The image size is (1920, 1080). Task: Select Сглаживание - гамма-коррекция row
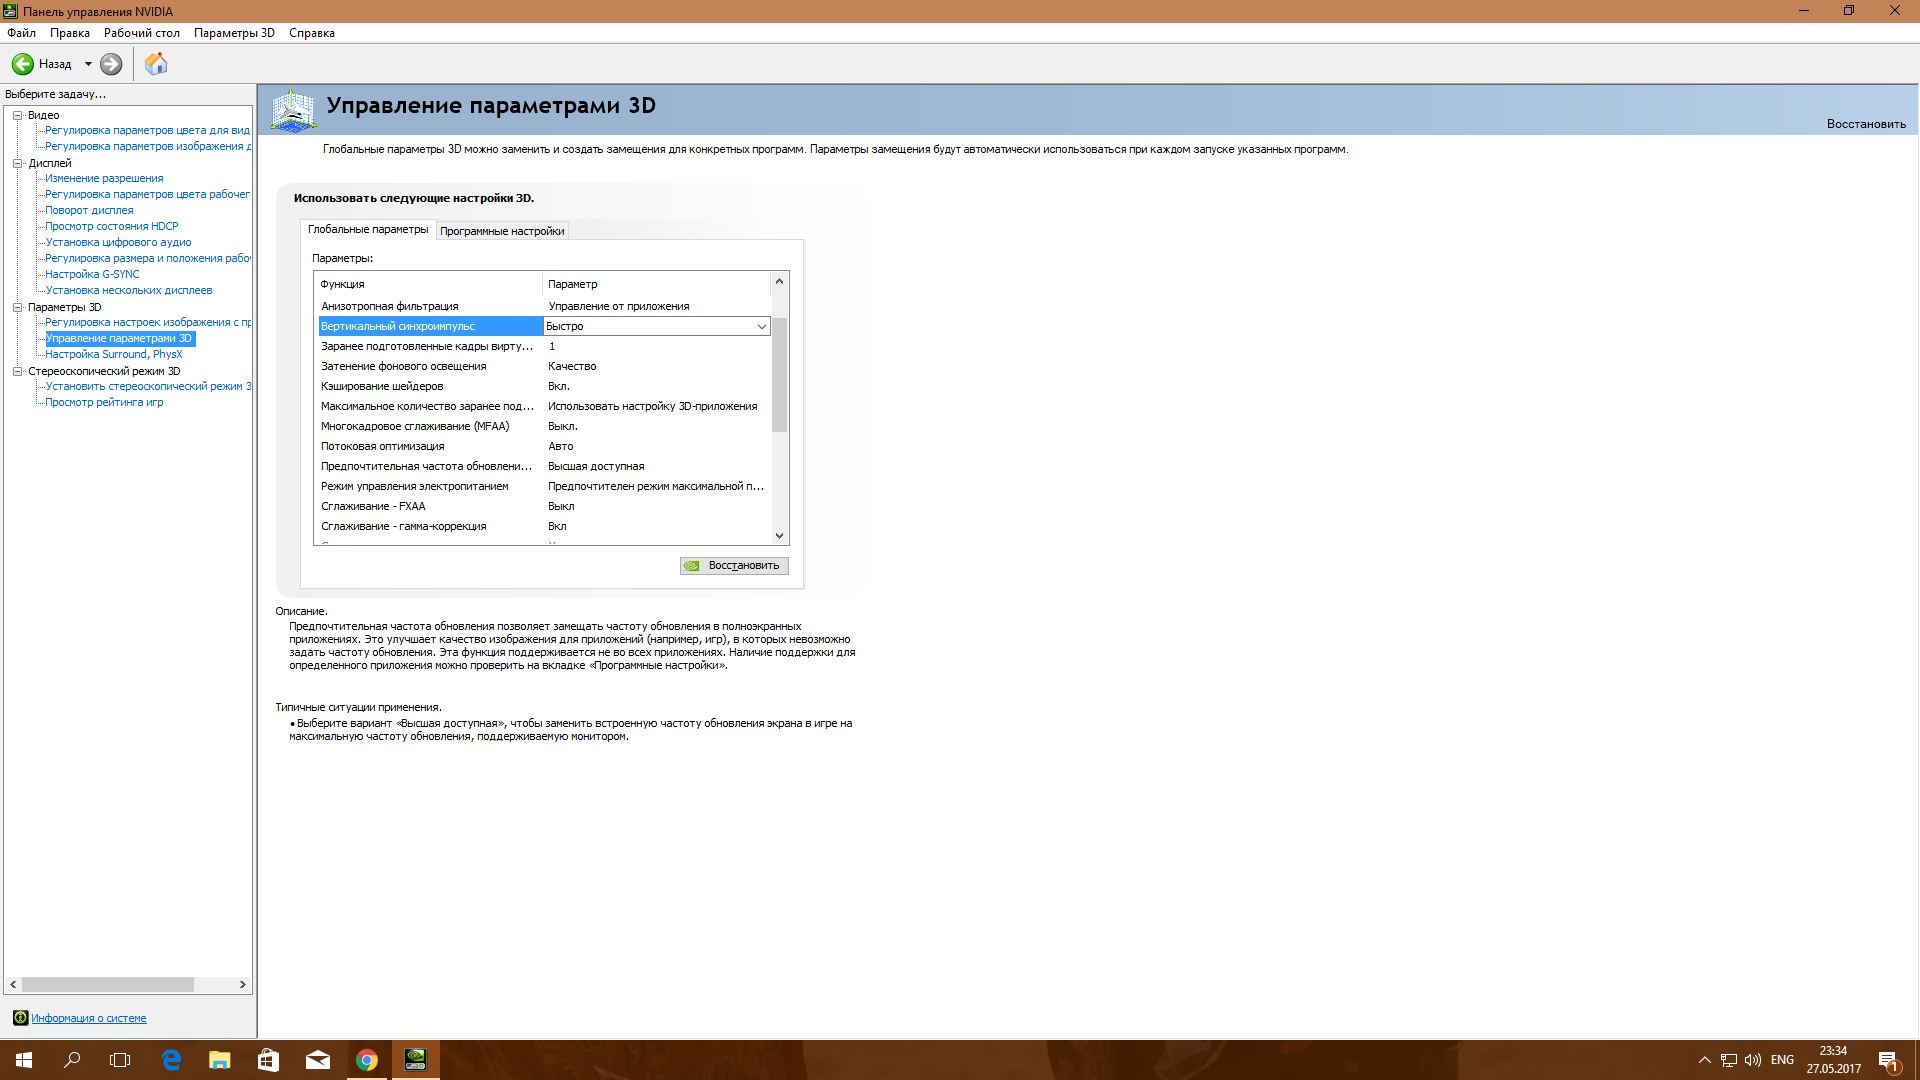[x=544, y=526]
